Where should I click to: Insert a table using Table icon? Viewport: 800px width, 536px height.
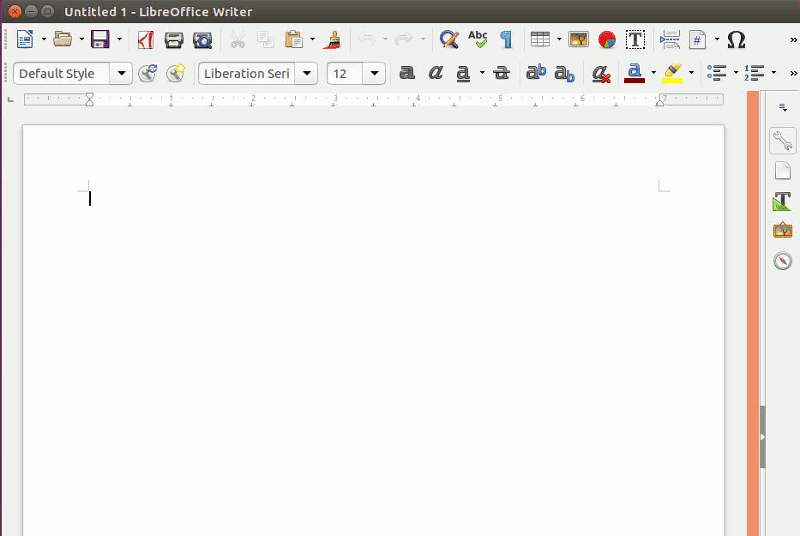[x=540, y=39]
